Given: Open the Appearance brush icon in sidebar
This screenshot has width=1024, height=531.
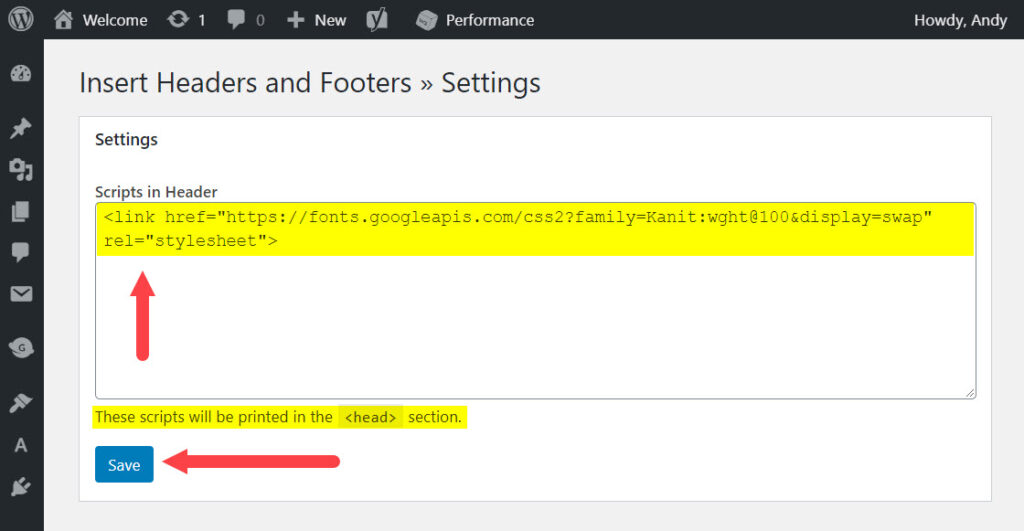Looking at the screenshot, I should pyautogui.click(x=21, y=402).
